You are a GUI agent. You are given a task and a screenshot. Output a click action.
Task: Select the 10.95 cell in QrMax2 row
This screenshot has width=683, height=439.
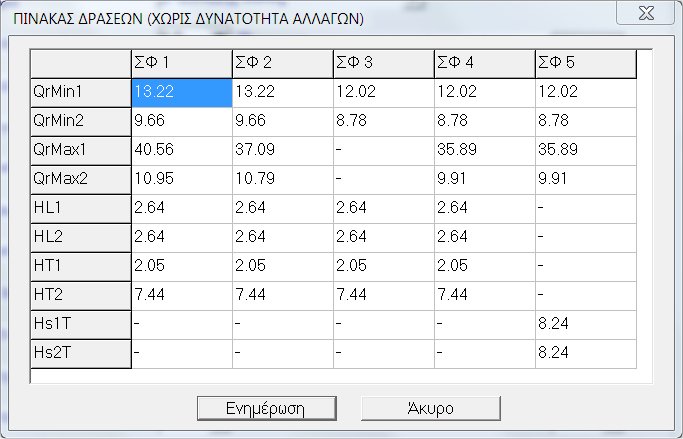tap(181, 179)
